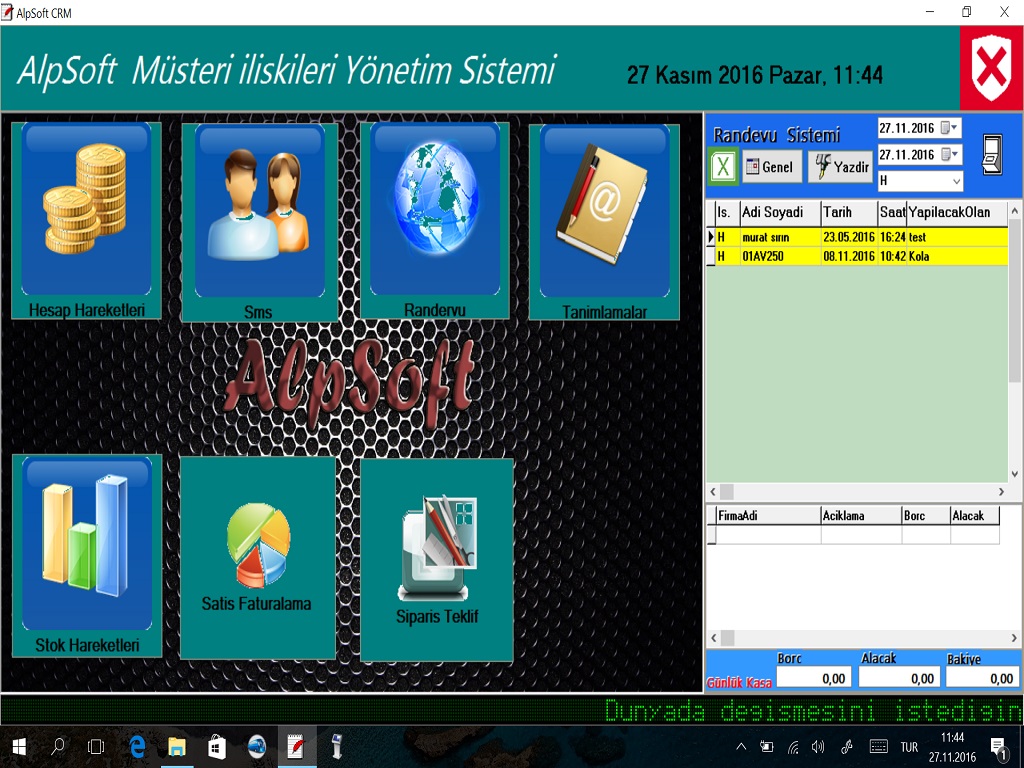Click the TUR language indicator
Viewport: 1024px width, 768px height.
click(909, 747)
